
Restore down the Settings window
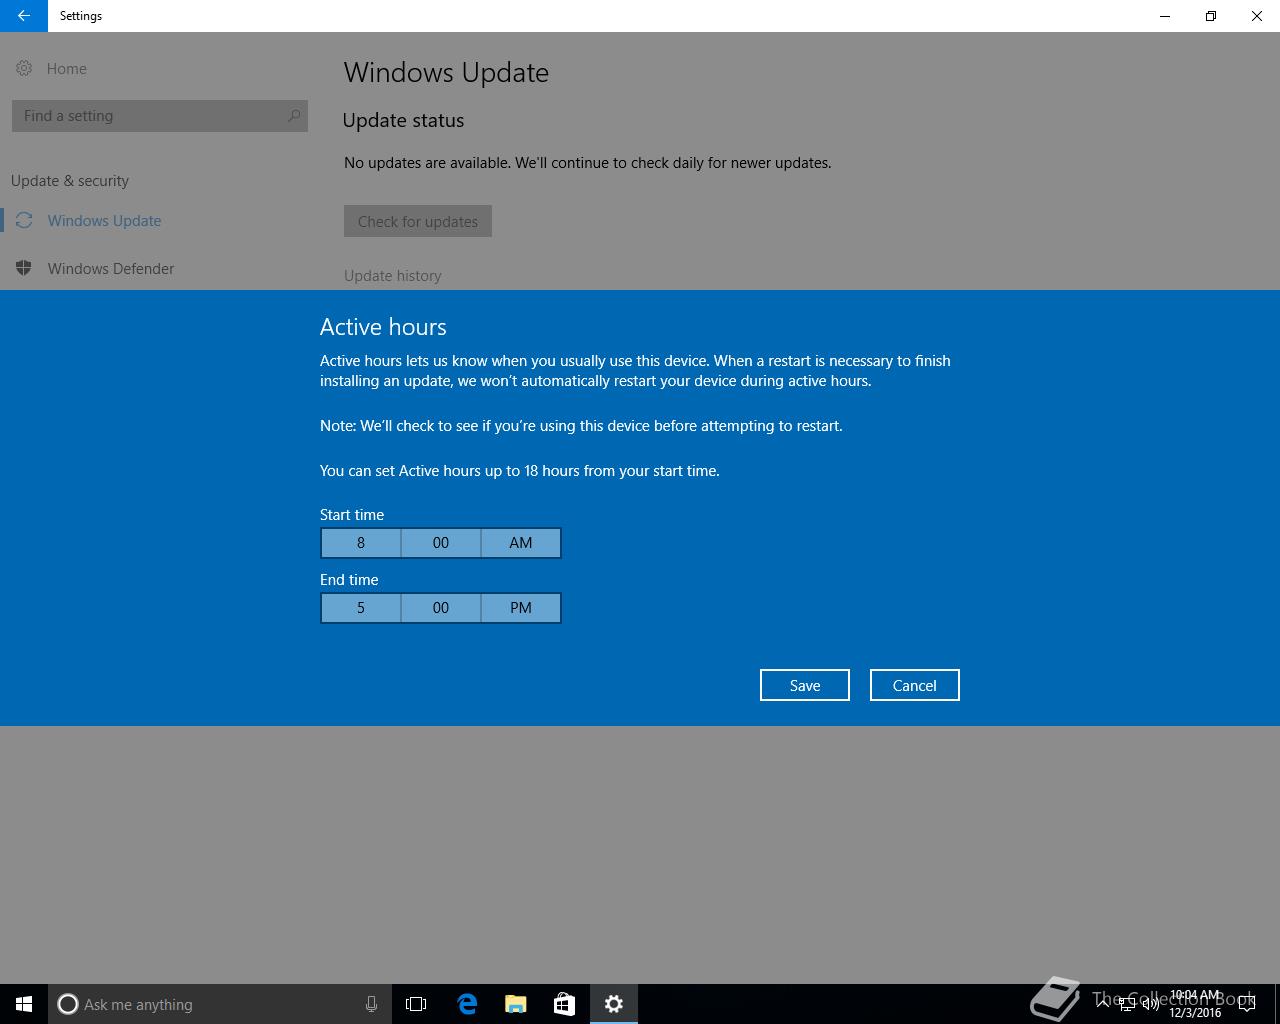point(1211,16)
